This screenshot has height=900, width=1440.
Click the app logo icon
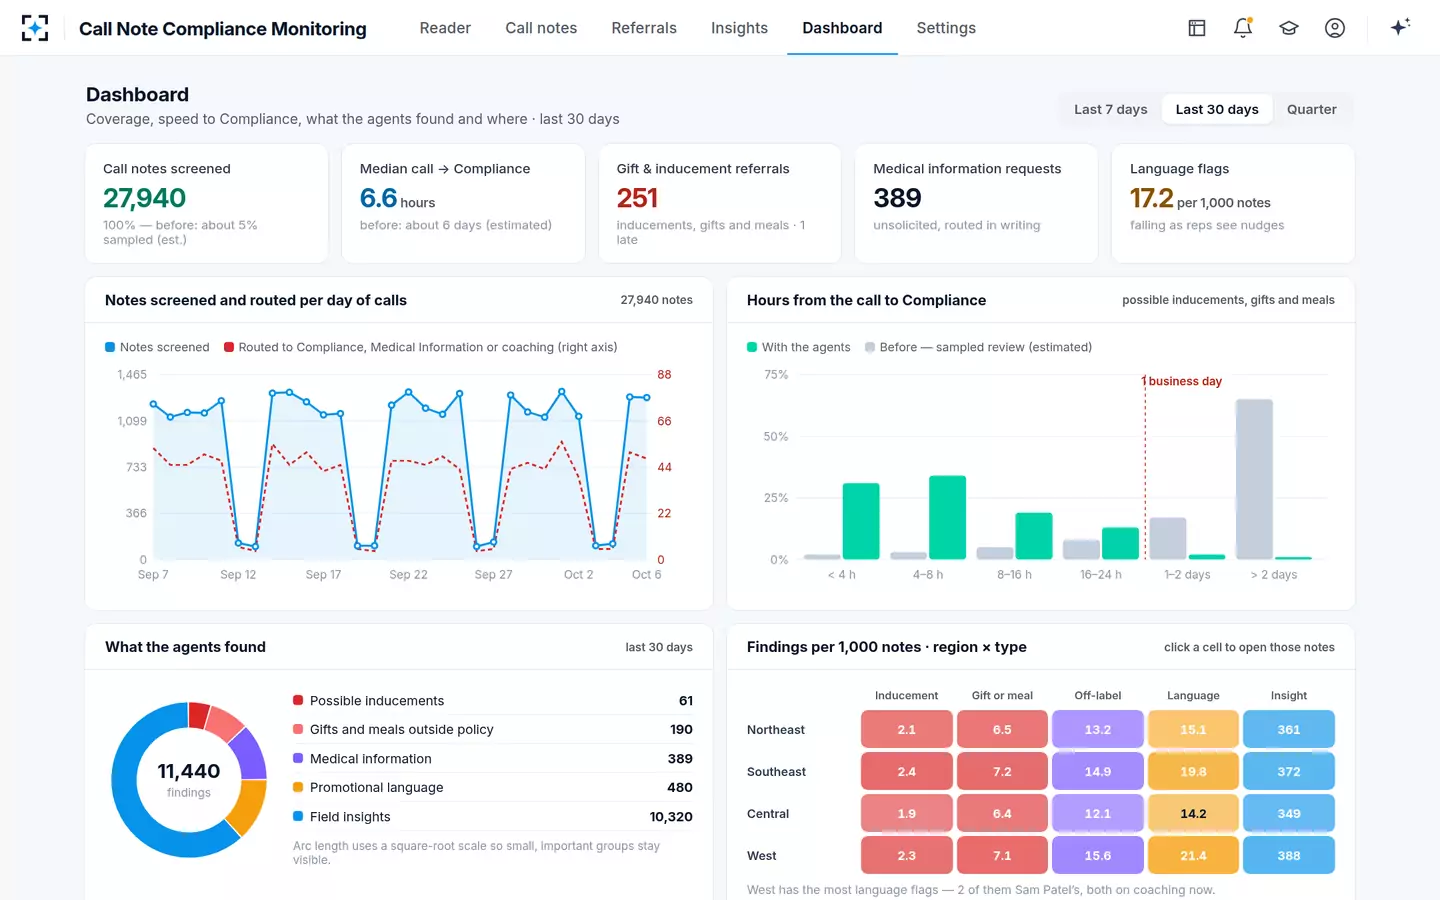(35, 28)
